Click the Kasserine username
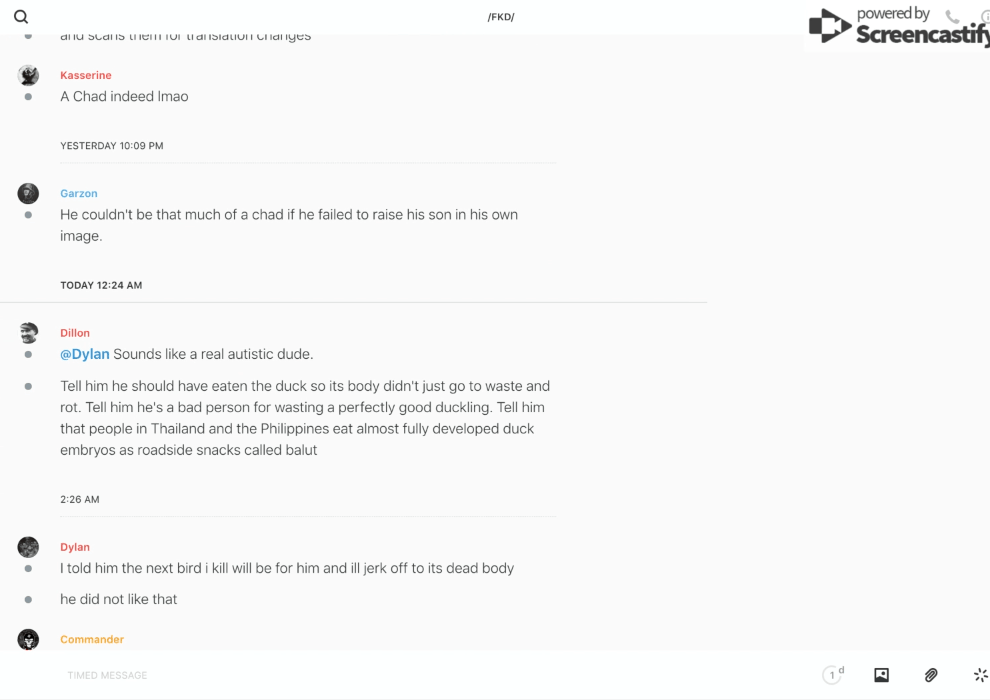Viewport: 990px width, 700px height. coord(86,75)
